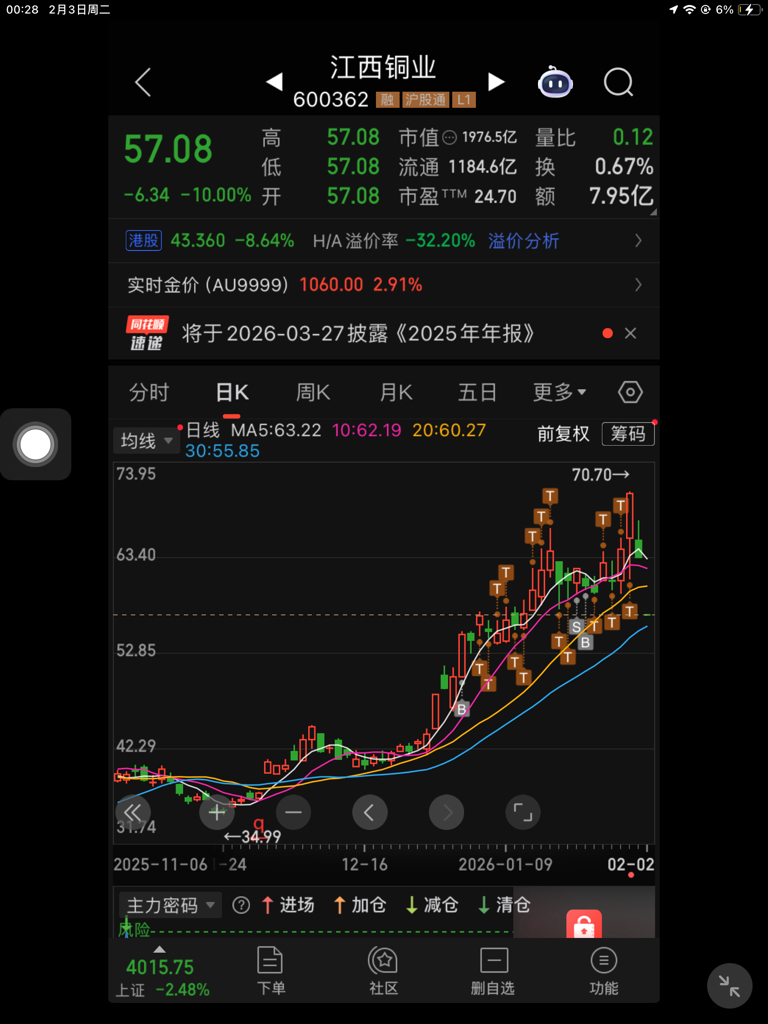Viewport: 768px width, 1024px height.
Task: Tap the red lock unlock icon
Action: click(584, 924)
